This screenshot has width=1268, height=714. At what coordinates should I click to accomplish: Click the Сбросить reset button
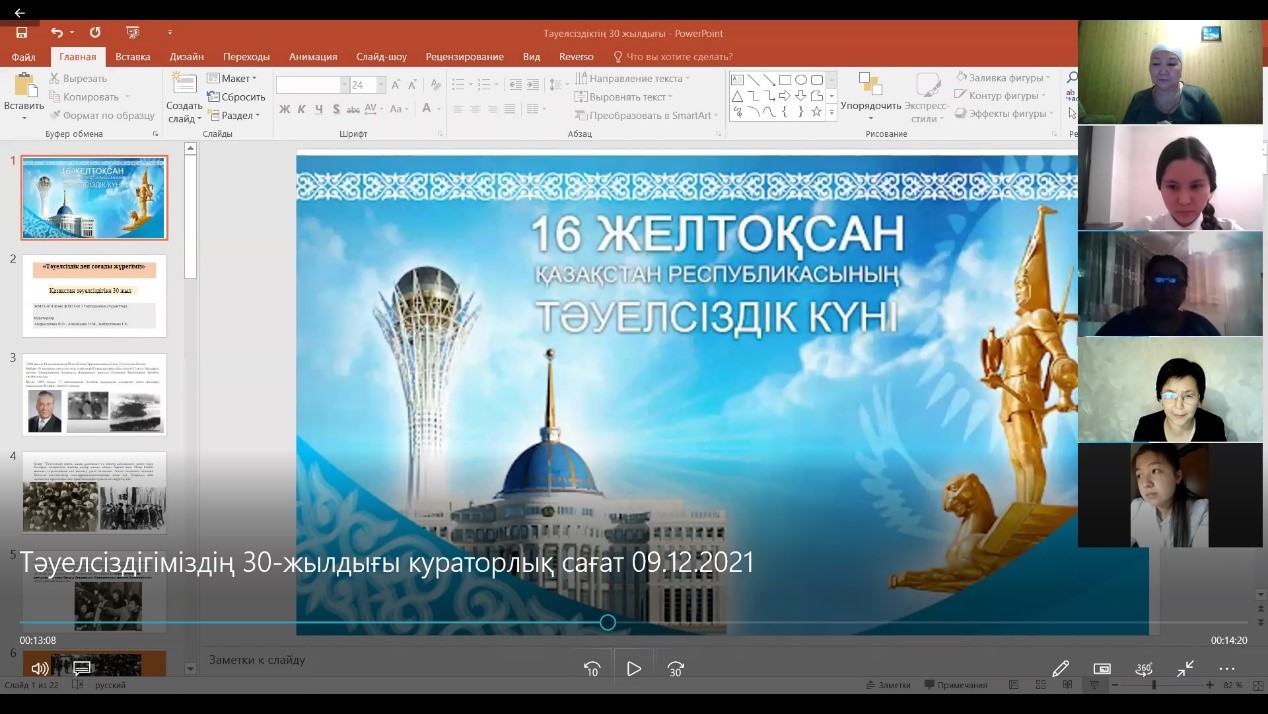tap(237, 97)
